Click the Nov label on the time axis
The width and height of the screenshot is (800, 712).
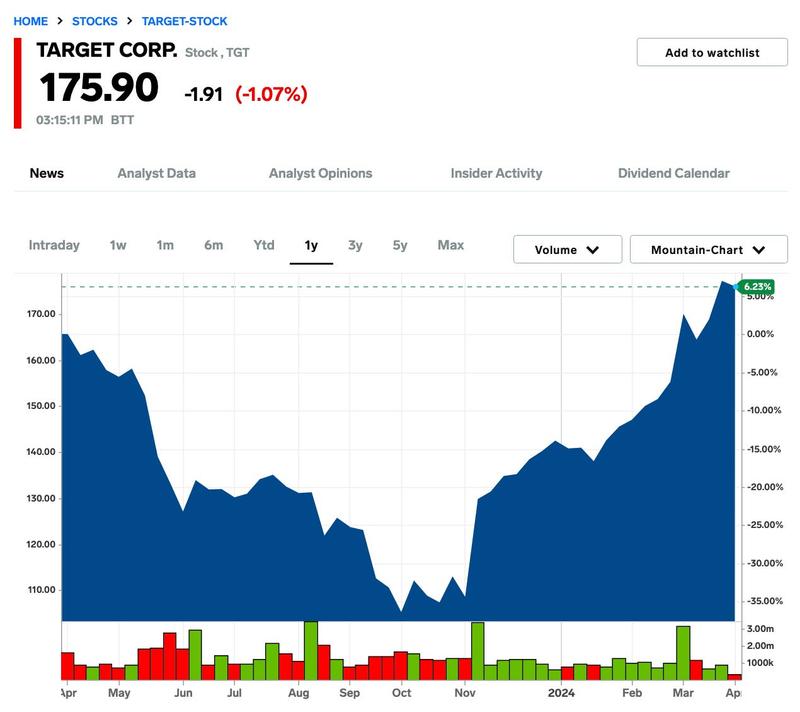465,693
